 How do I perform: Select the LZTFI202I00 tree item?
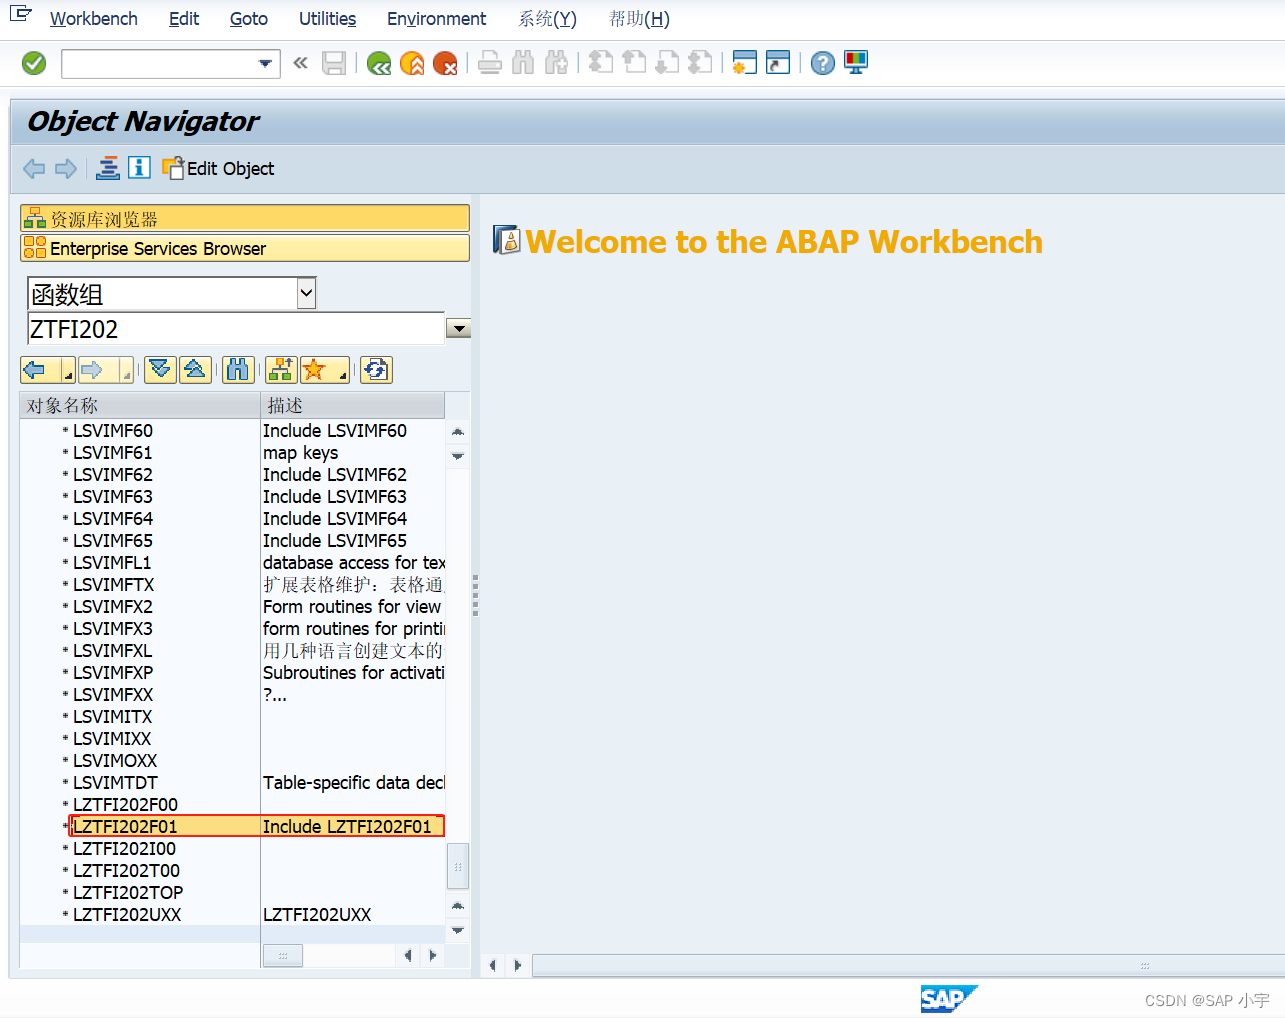coord(124,849)
